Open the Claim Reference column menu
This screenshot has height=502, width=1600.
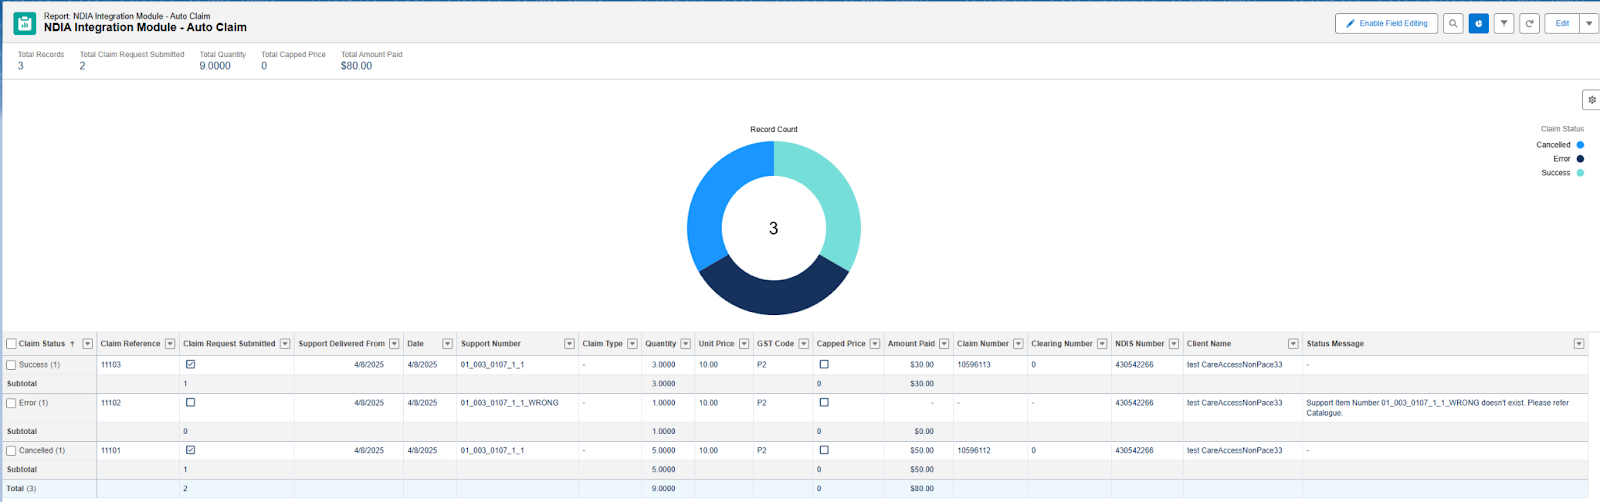click(x=170, y=344)
